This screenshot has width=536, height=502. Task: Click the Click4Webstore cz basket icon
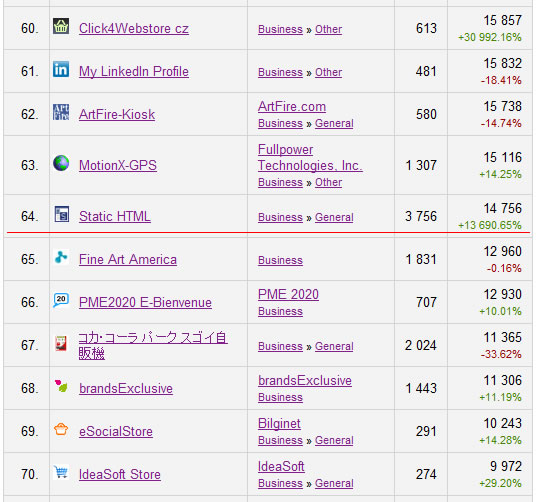coord(61,26)
